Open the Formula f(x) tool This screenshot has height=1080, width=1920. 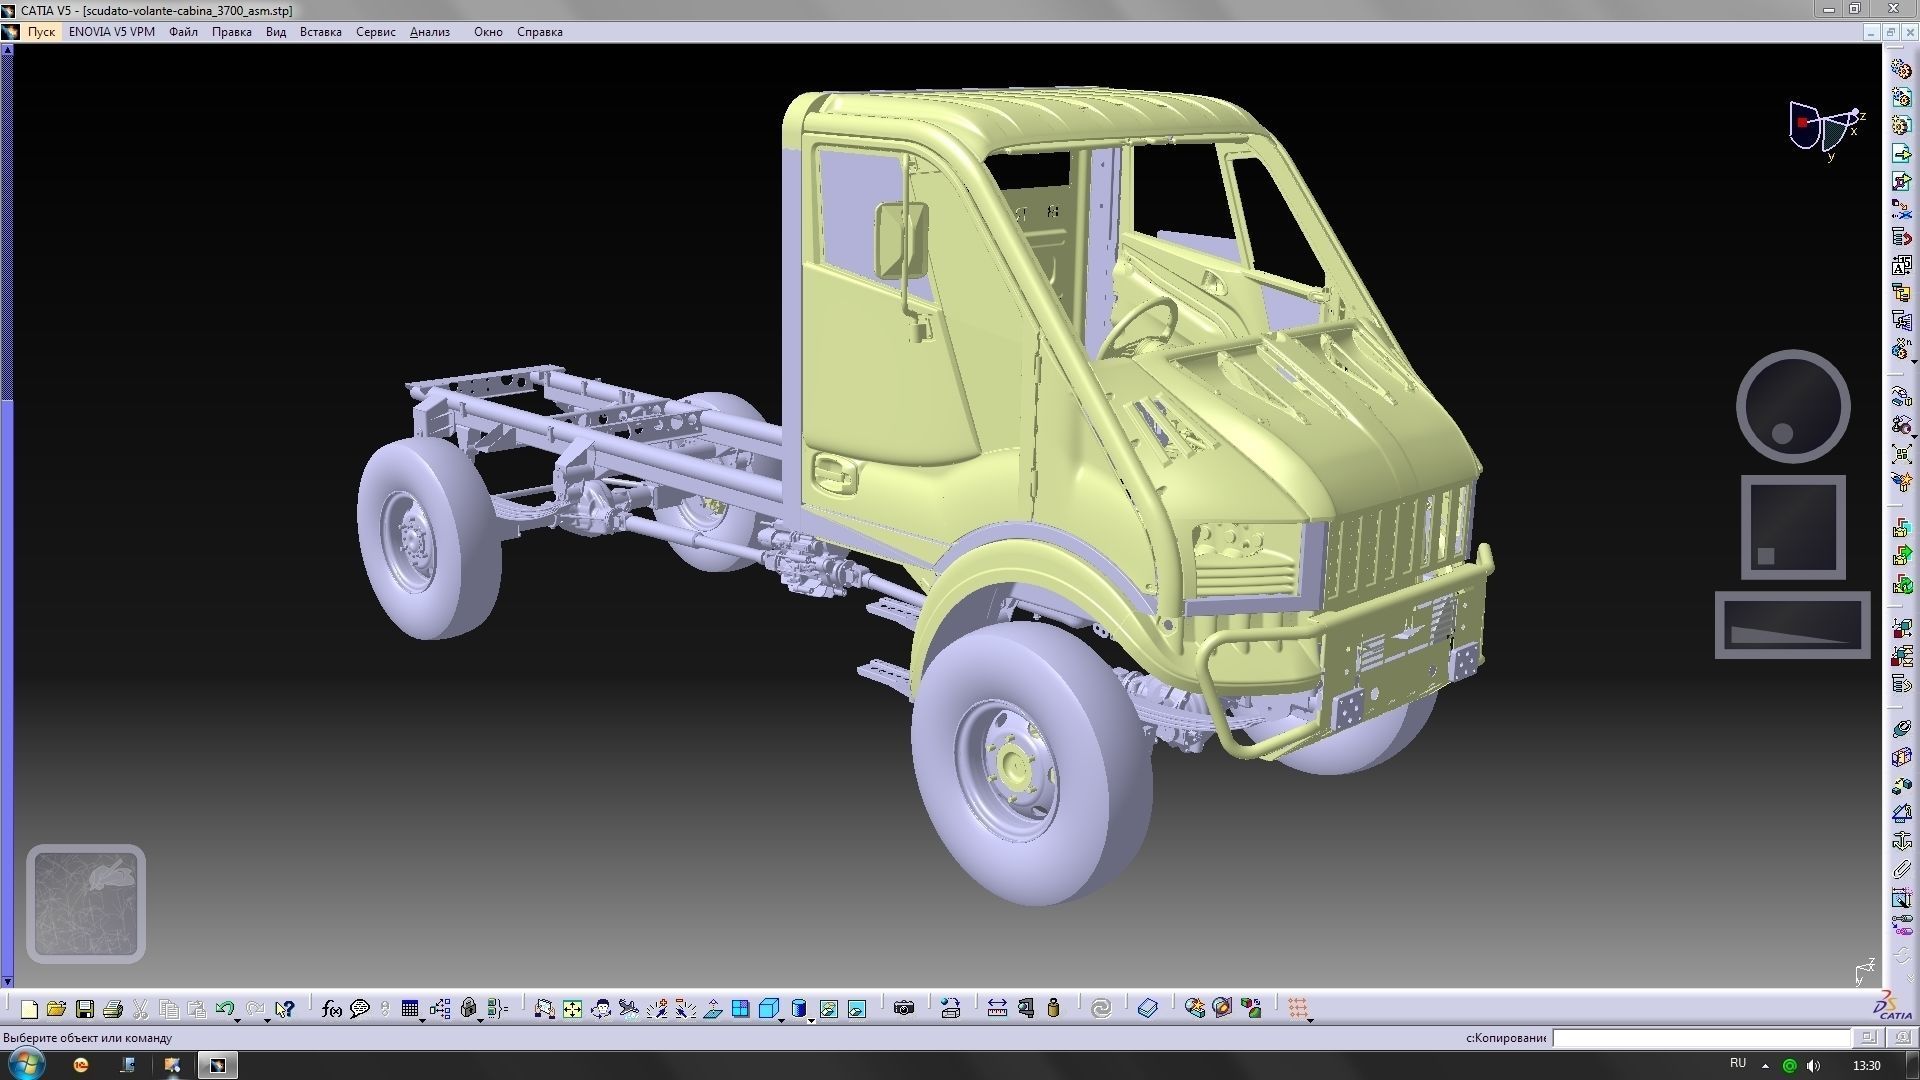point(331,1008)
